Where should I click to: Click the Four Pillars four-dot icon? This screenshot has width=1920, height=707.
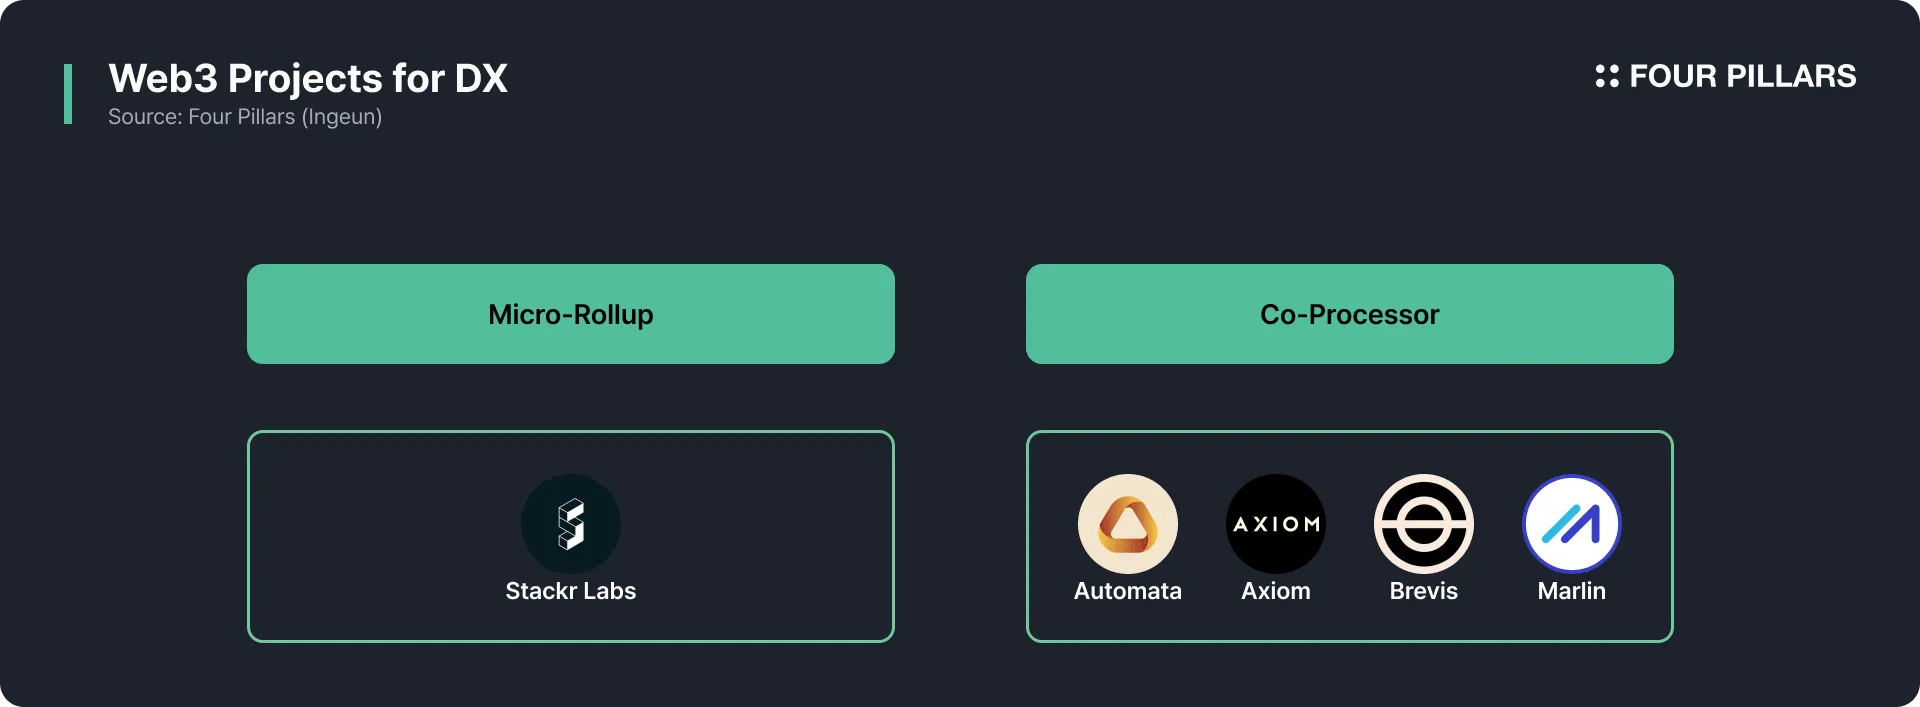click(x=1607, y=76)
